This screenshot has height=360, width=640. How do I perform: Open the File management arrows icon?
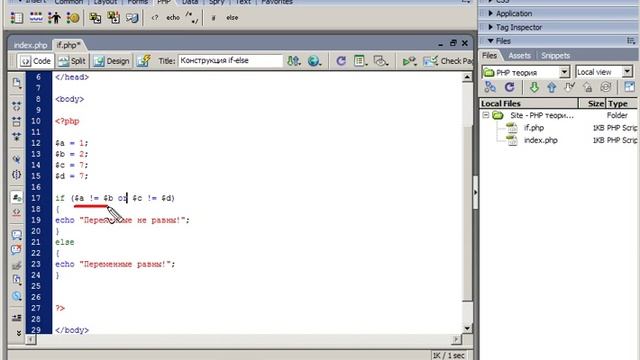[x=293, y=61]
